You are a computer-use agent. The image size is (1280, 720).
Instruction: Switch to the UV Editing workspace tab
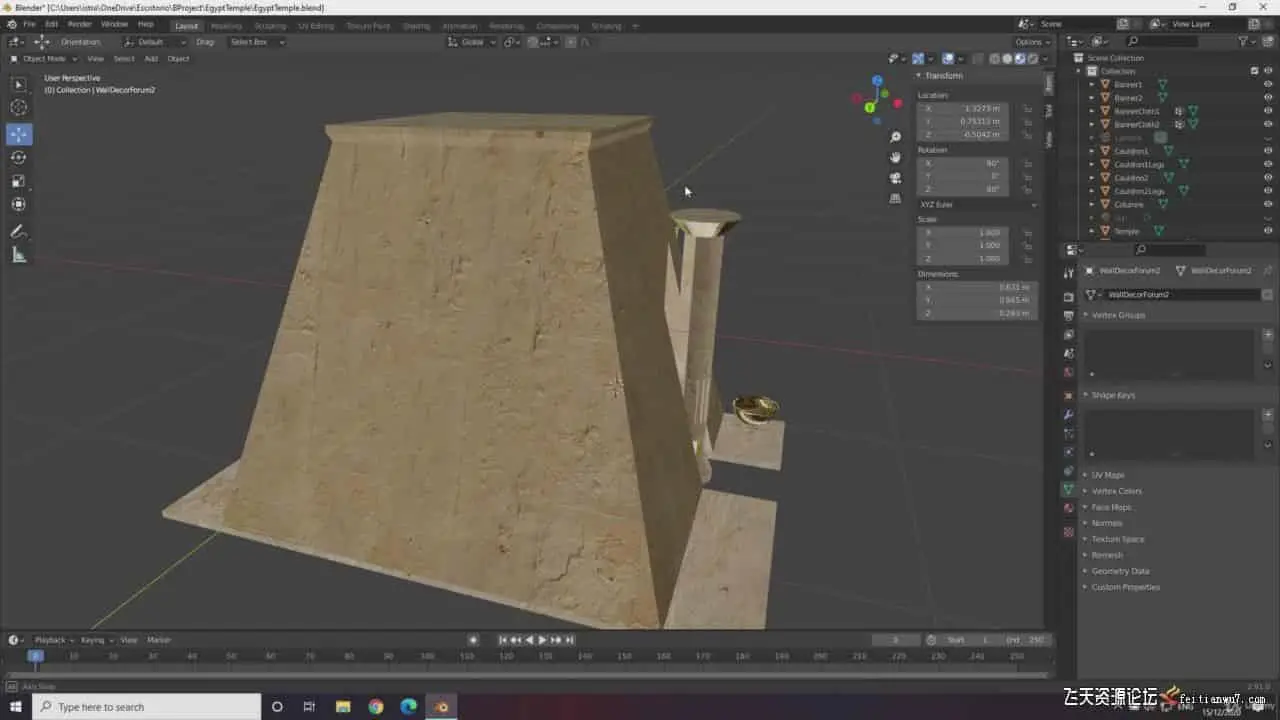click(x=316, y=26)
